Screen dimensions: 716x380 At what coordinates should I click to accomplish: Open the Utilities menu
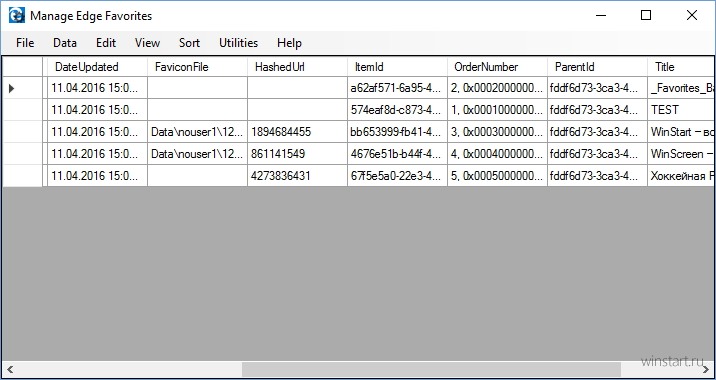(238, 43)
